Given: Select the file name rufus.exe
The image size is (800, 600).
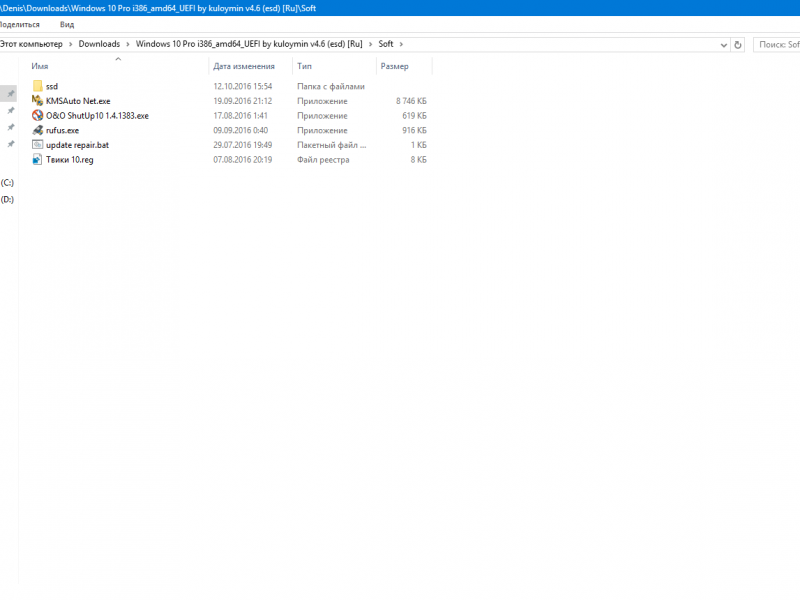Looking at the screenshot, I should pyautogui.click(x=63, y=131).
